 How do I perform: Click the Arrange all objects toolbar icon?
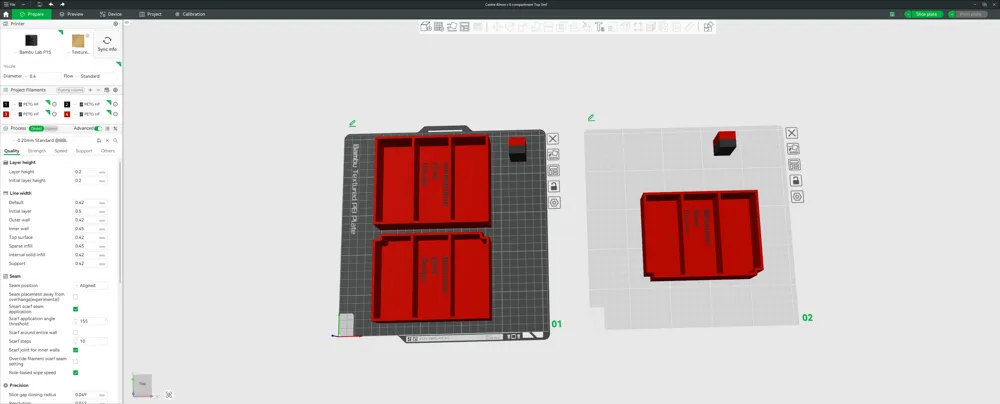tap(465, 27)
